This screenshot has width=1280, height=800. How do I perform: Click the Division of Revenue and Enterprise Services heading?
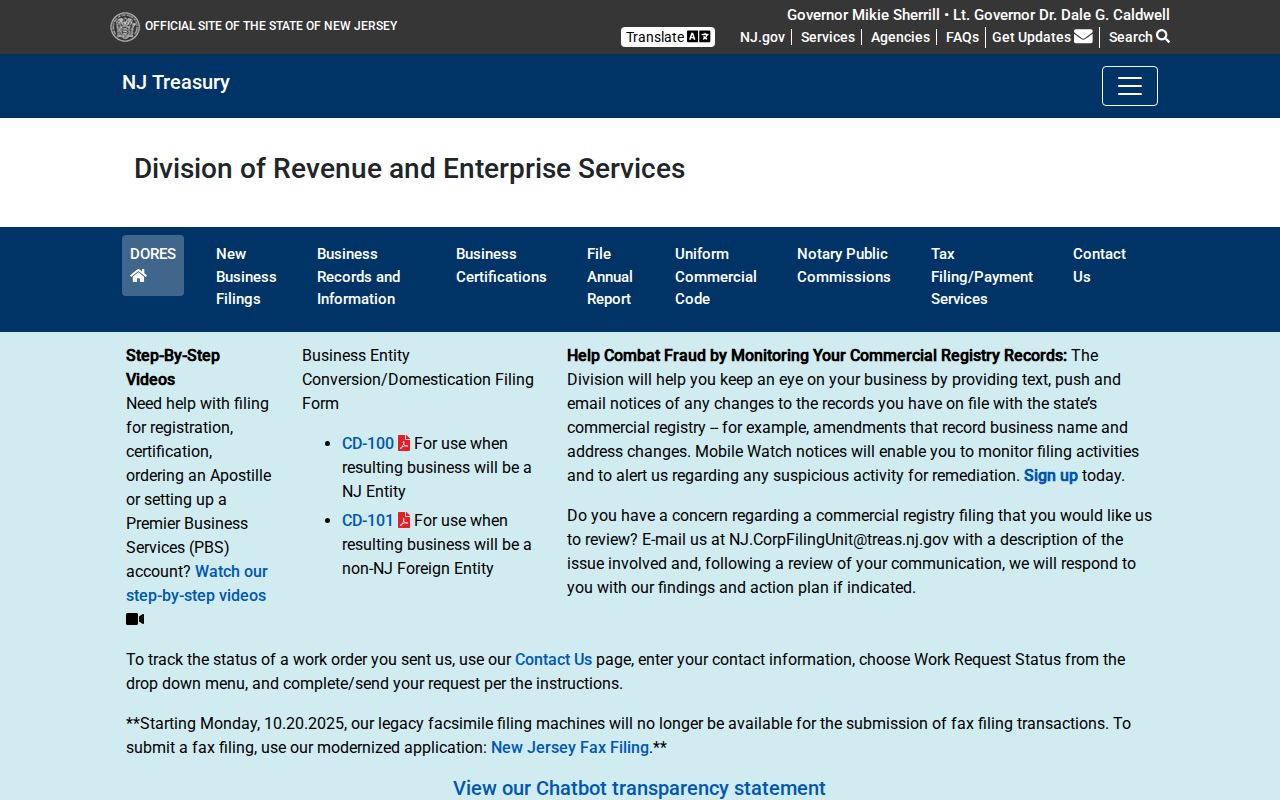410,168
